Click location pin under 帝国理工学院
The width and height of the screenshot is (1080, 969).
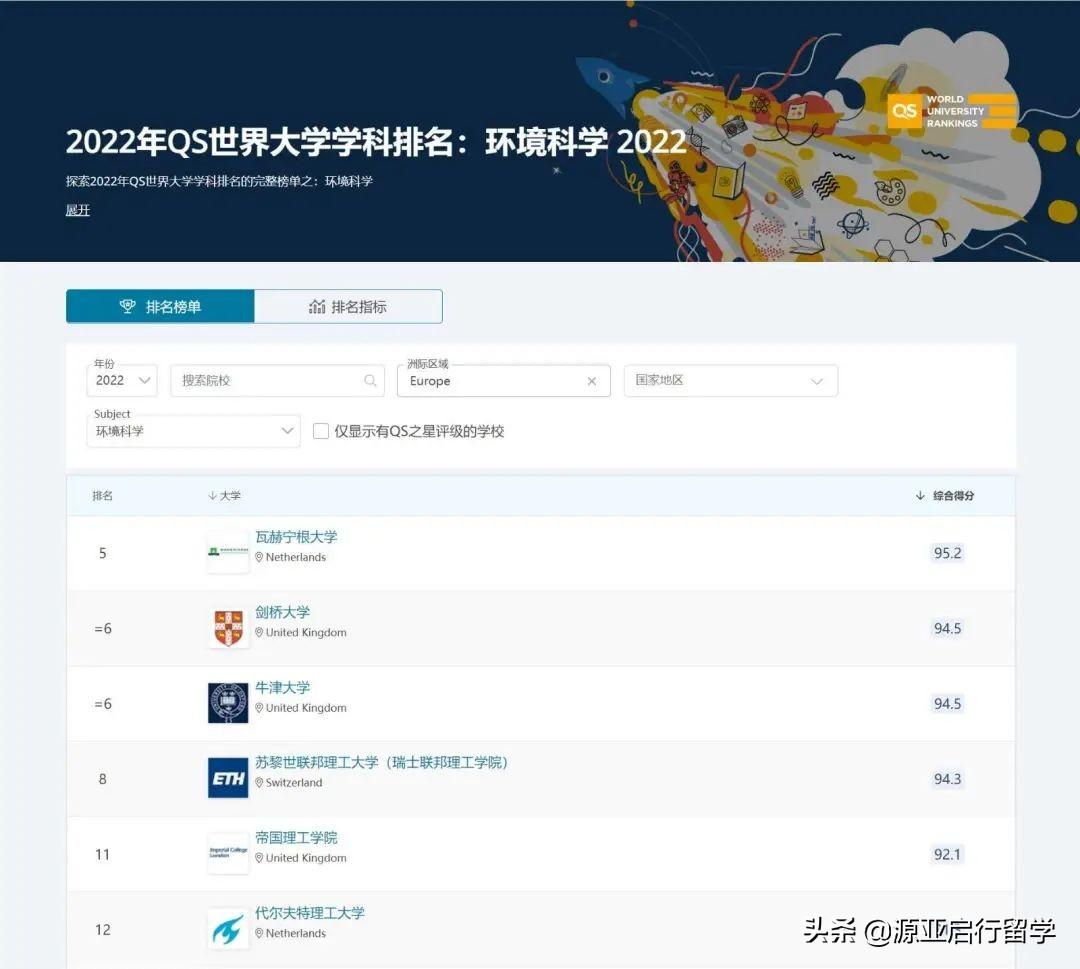pos(259,858)
